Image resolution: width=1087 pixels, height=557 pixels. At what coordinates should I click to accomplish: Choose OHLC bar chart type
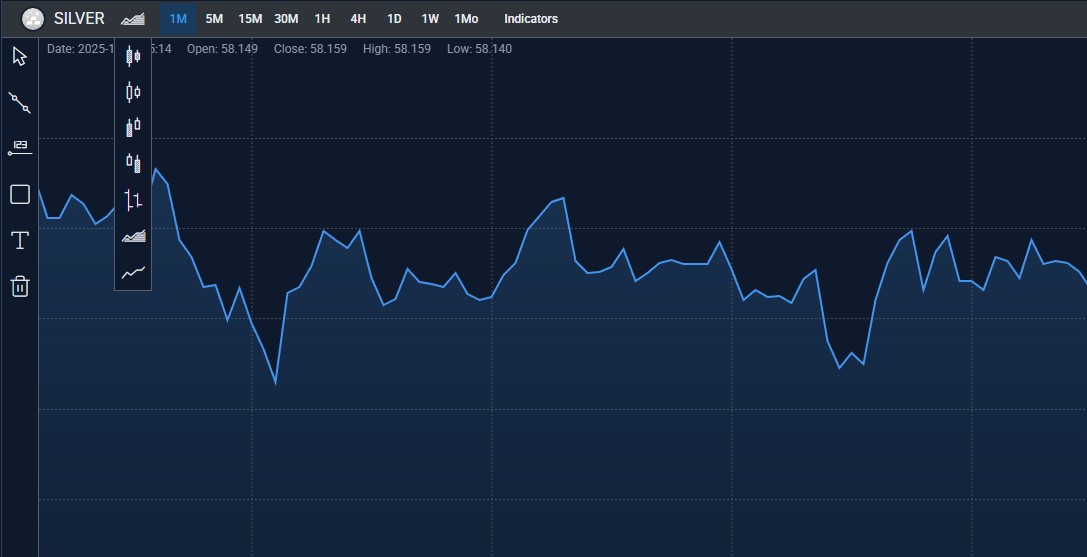click(133, 200)
